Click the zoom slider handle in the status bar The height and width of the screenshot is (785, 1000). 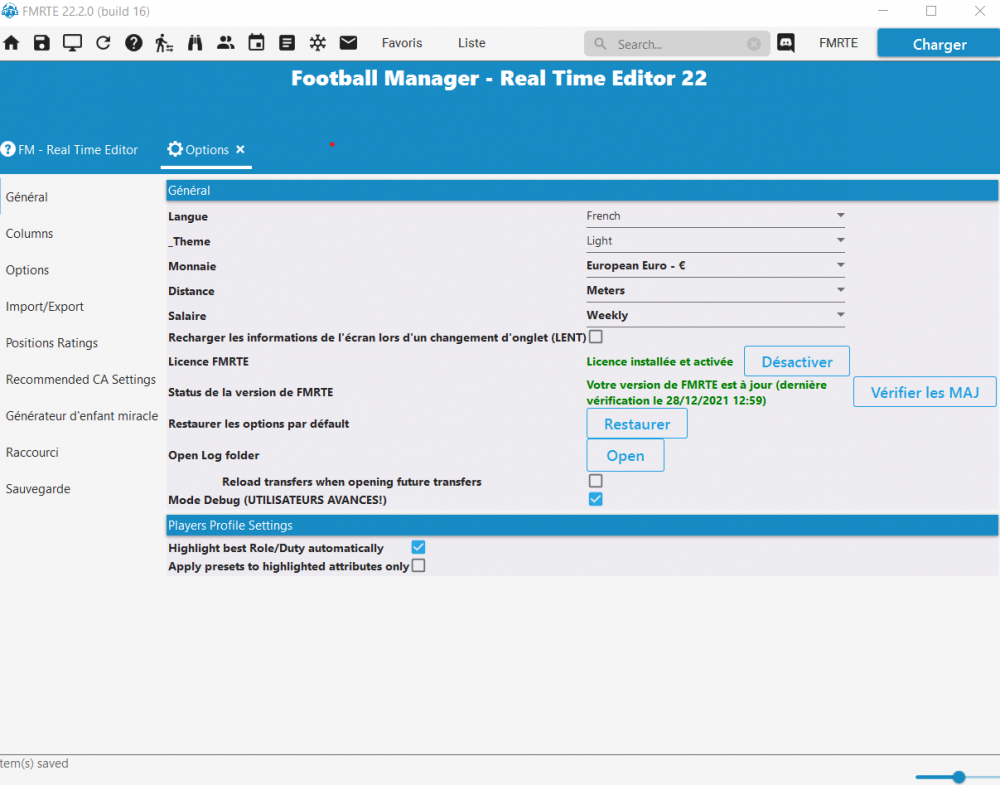pos(959,777)
